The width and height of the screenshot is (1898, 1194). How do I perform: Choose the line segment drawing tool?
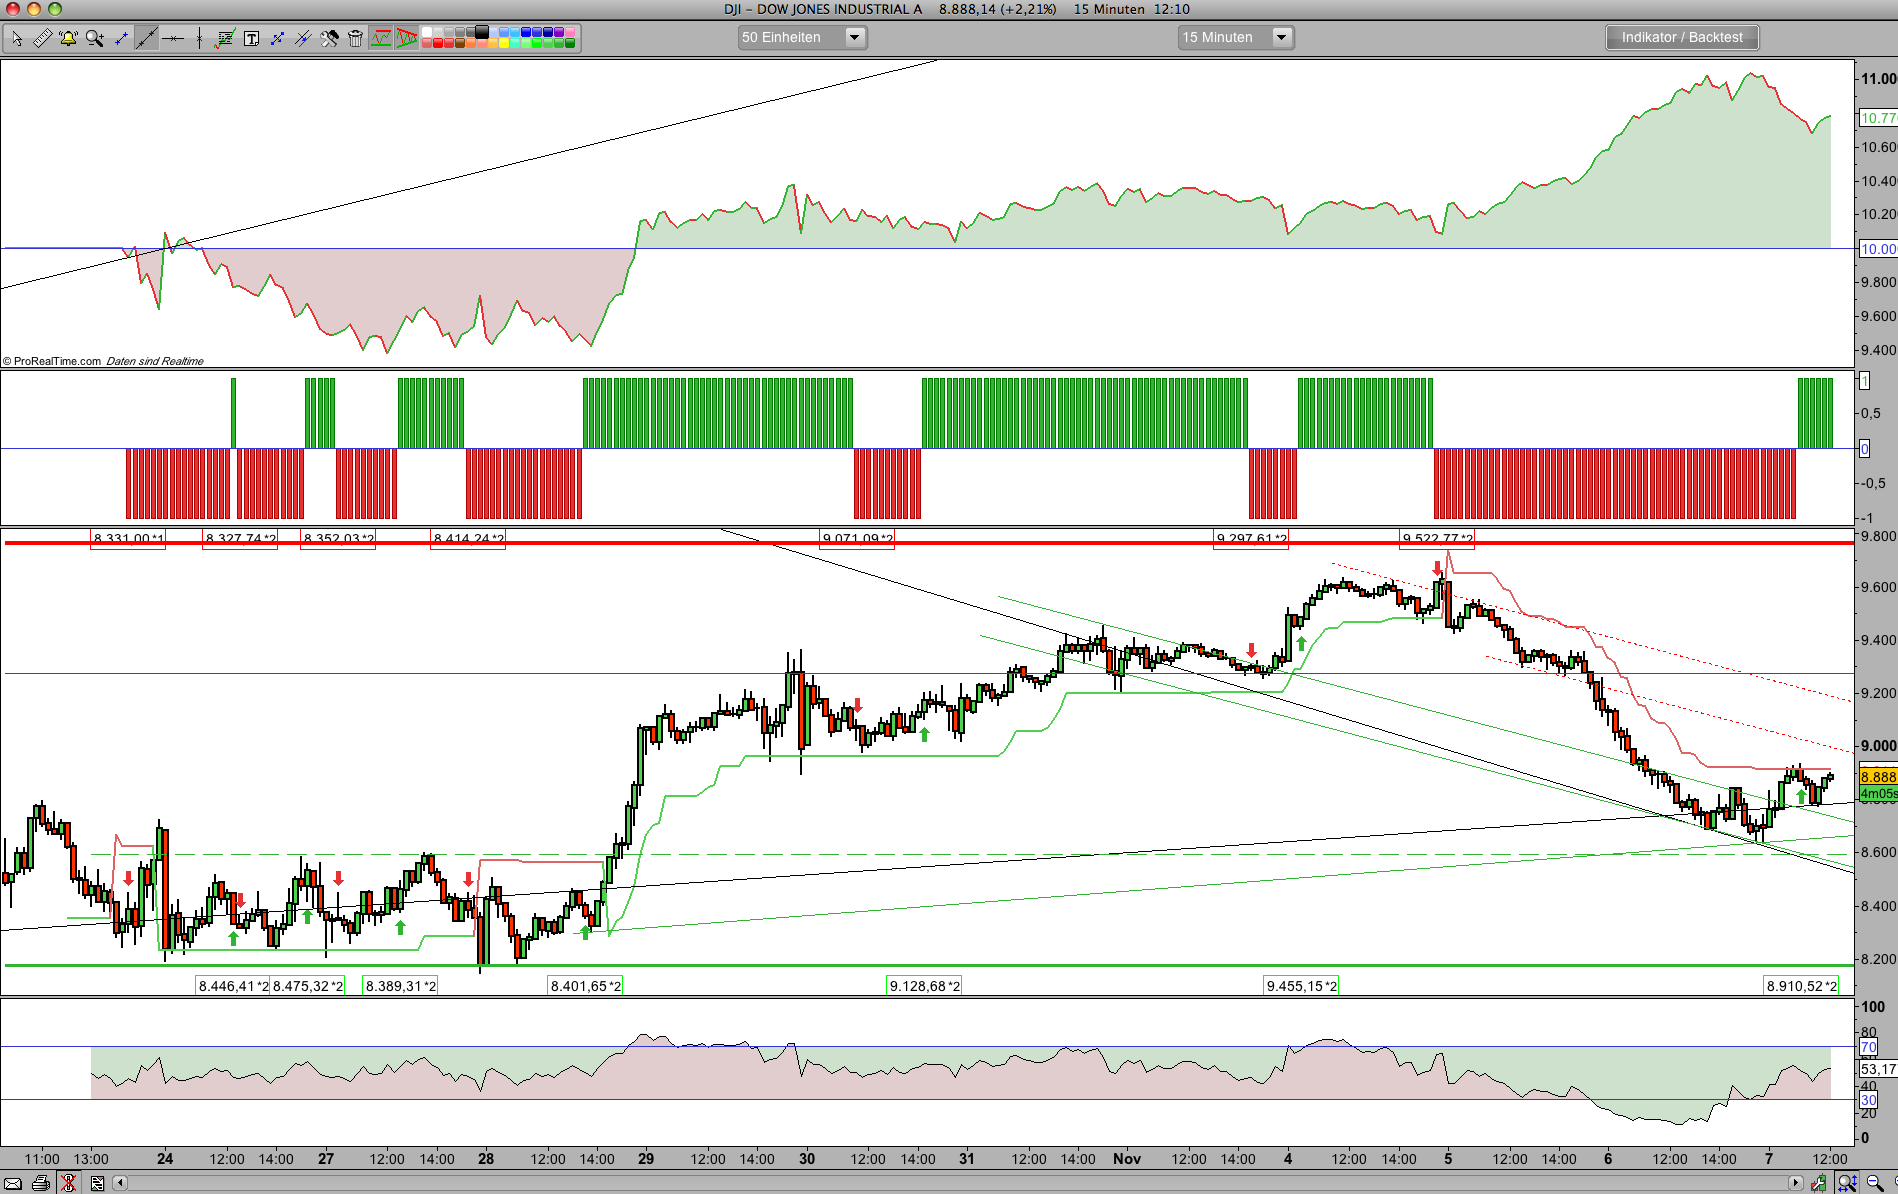click(121, 38)
